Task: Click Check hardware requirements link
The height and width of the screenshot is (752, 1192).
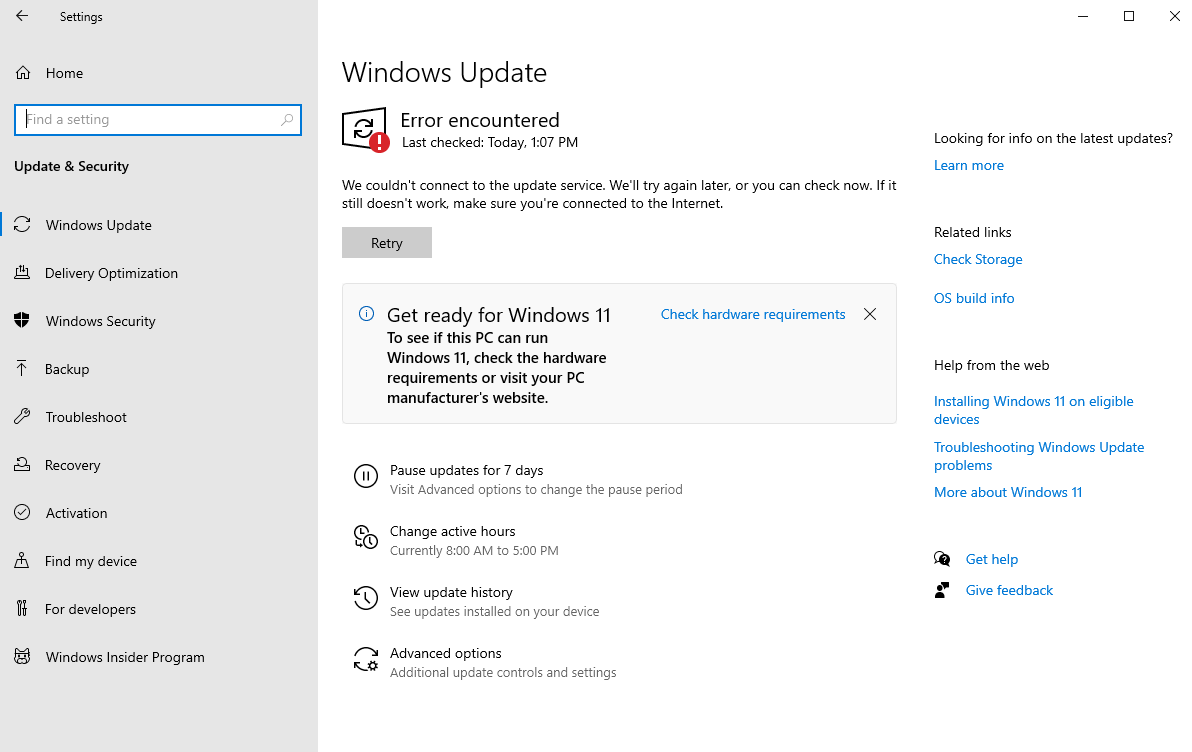Action: (753, 314)
